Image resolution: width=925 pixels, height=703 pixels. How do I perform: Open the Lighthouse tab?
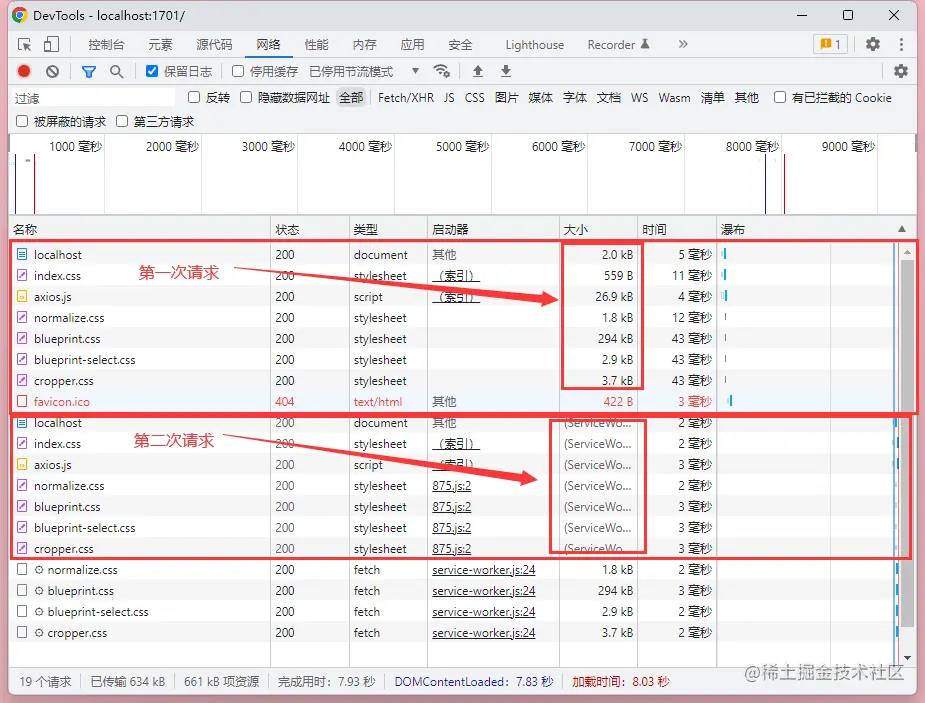(x=534, y=44)
